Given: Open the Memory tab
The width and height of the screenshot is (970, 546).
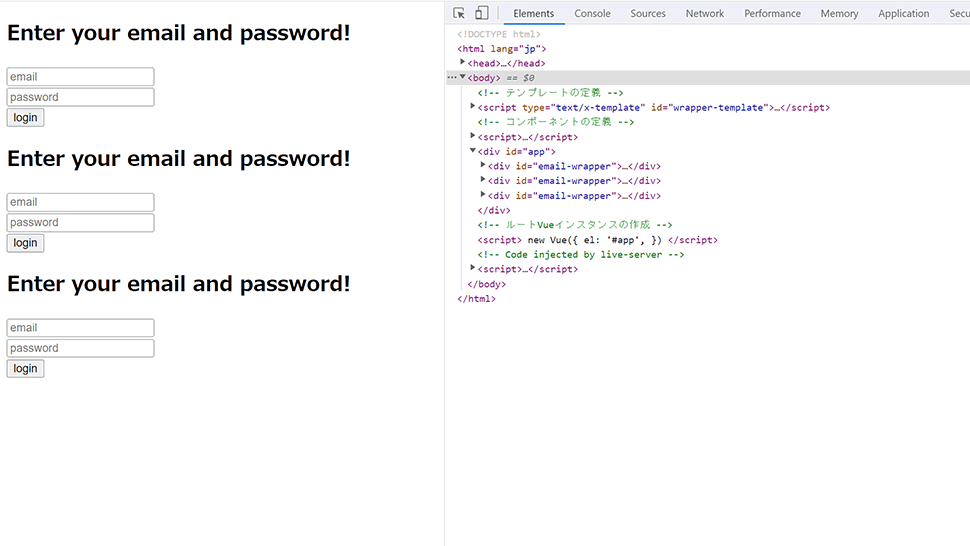Looking at the screenshot, I should (839, 13).
